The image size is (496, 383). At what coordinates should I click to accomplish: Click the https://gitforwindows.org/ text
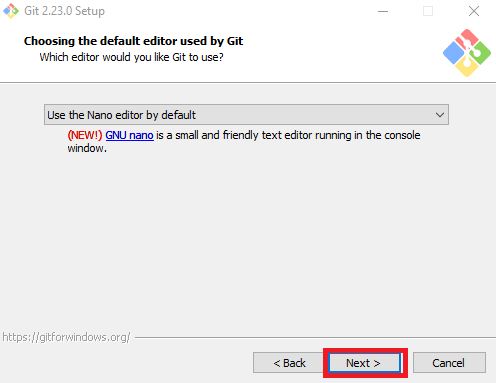[x=66, y=337]
